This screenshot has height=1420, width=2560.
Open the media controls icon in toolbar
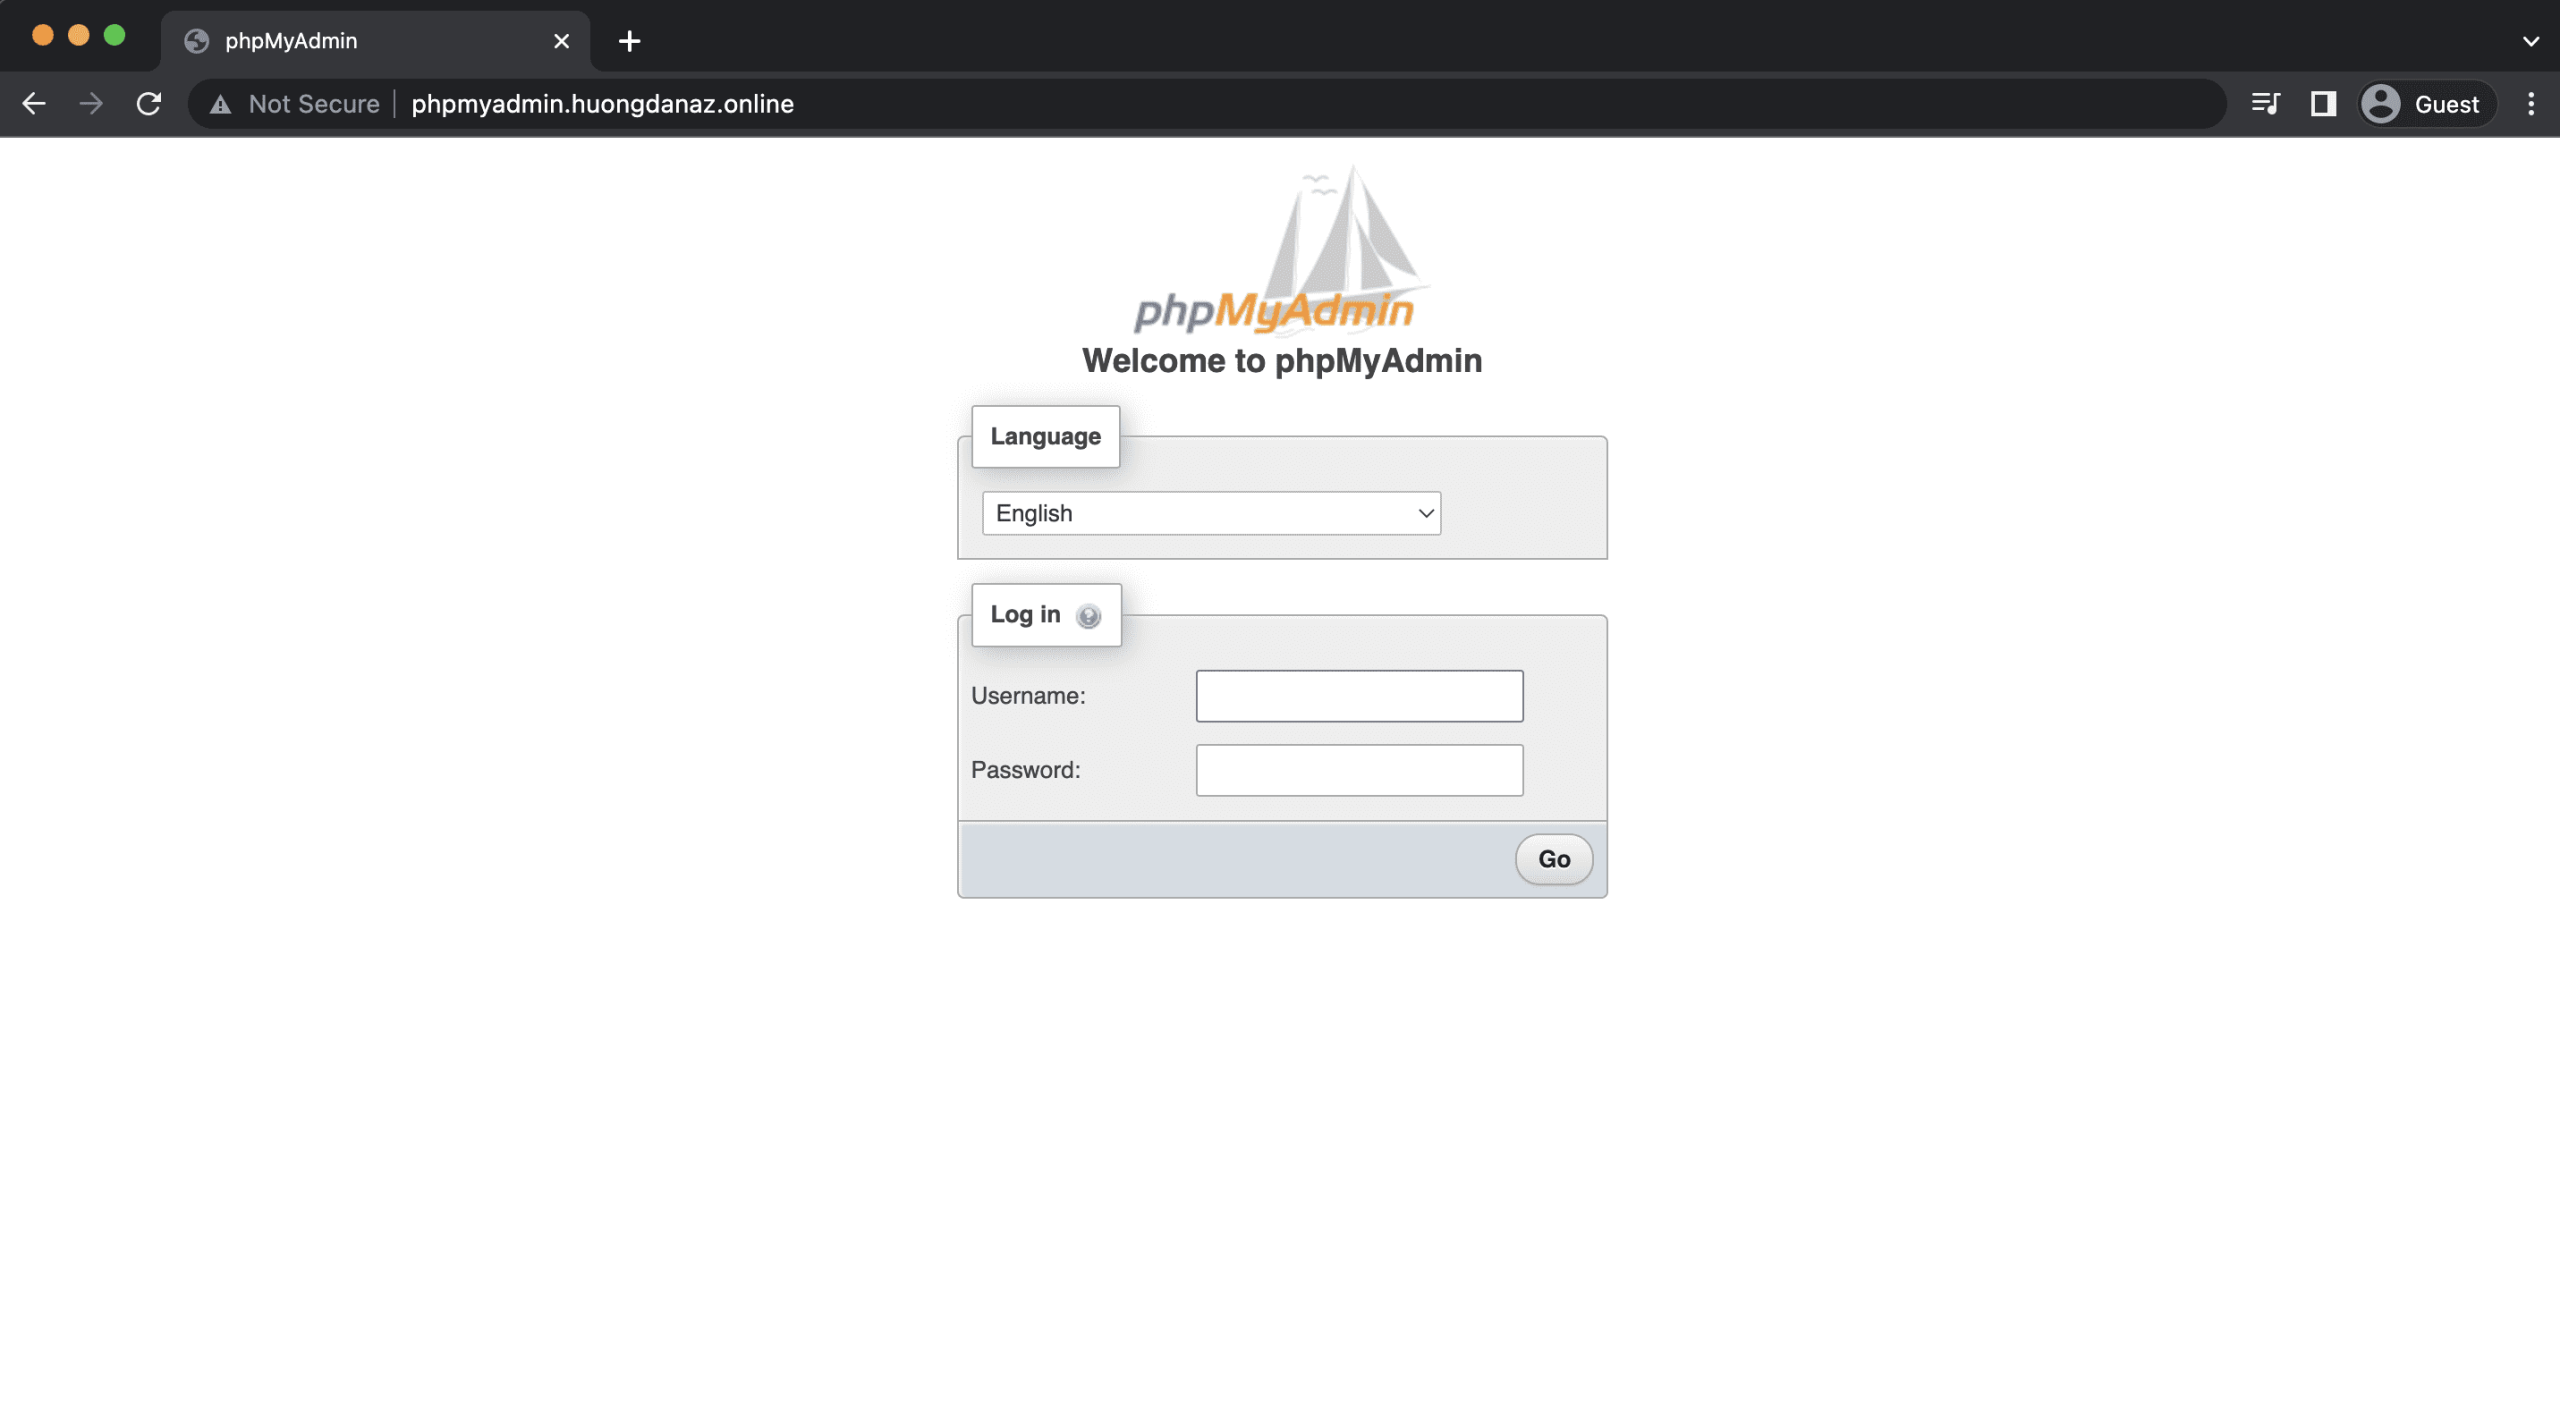pyautogui.click(x=2265, y=103)
